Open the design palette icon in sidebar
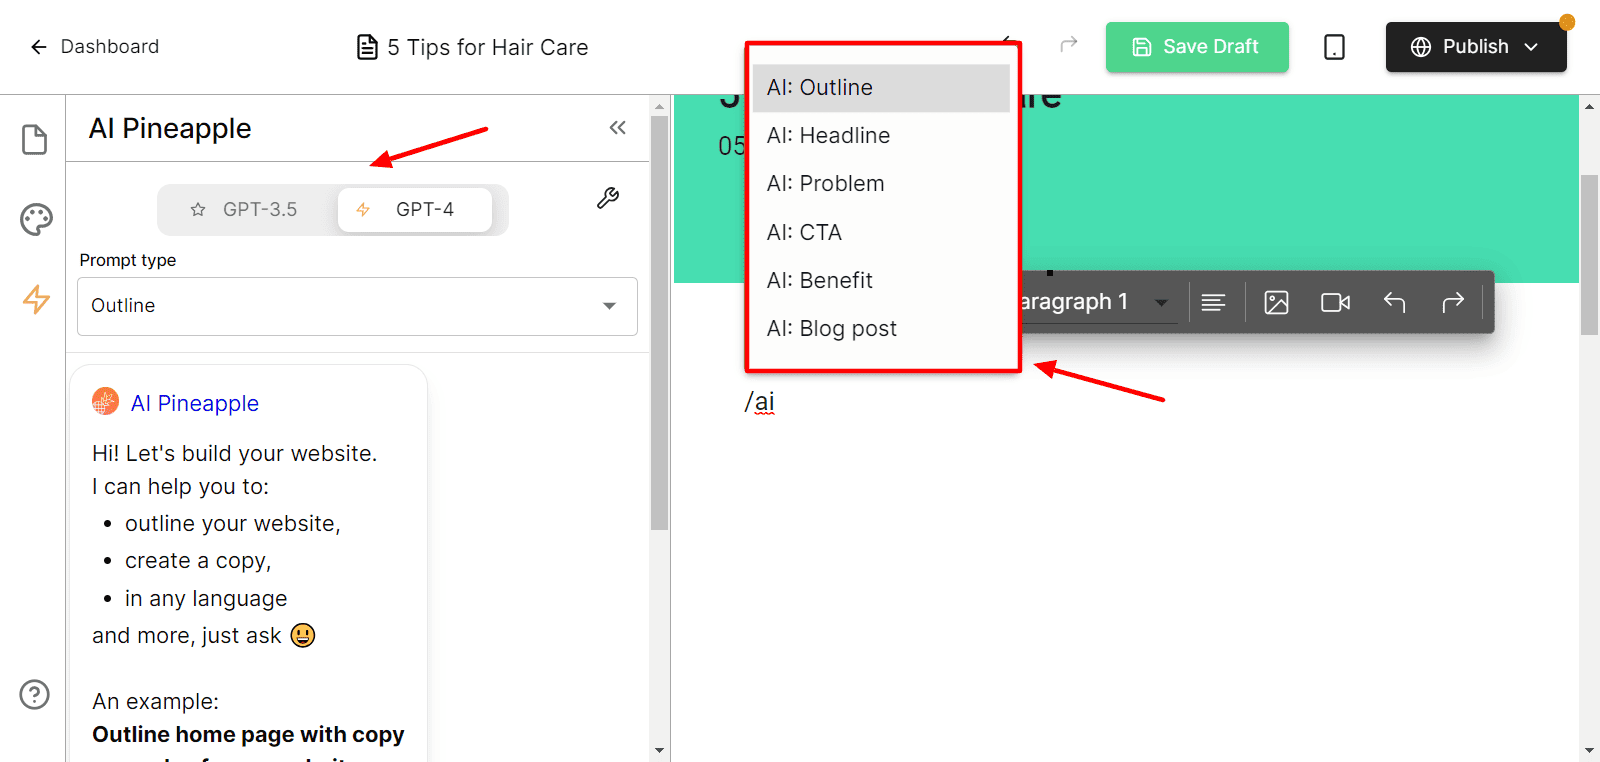 pos(36,219)
